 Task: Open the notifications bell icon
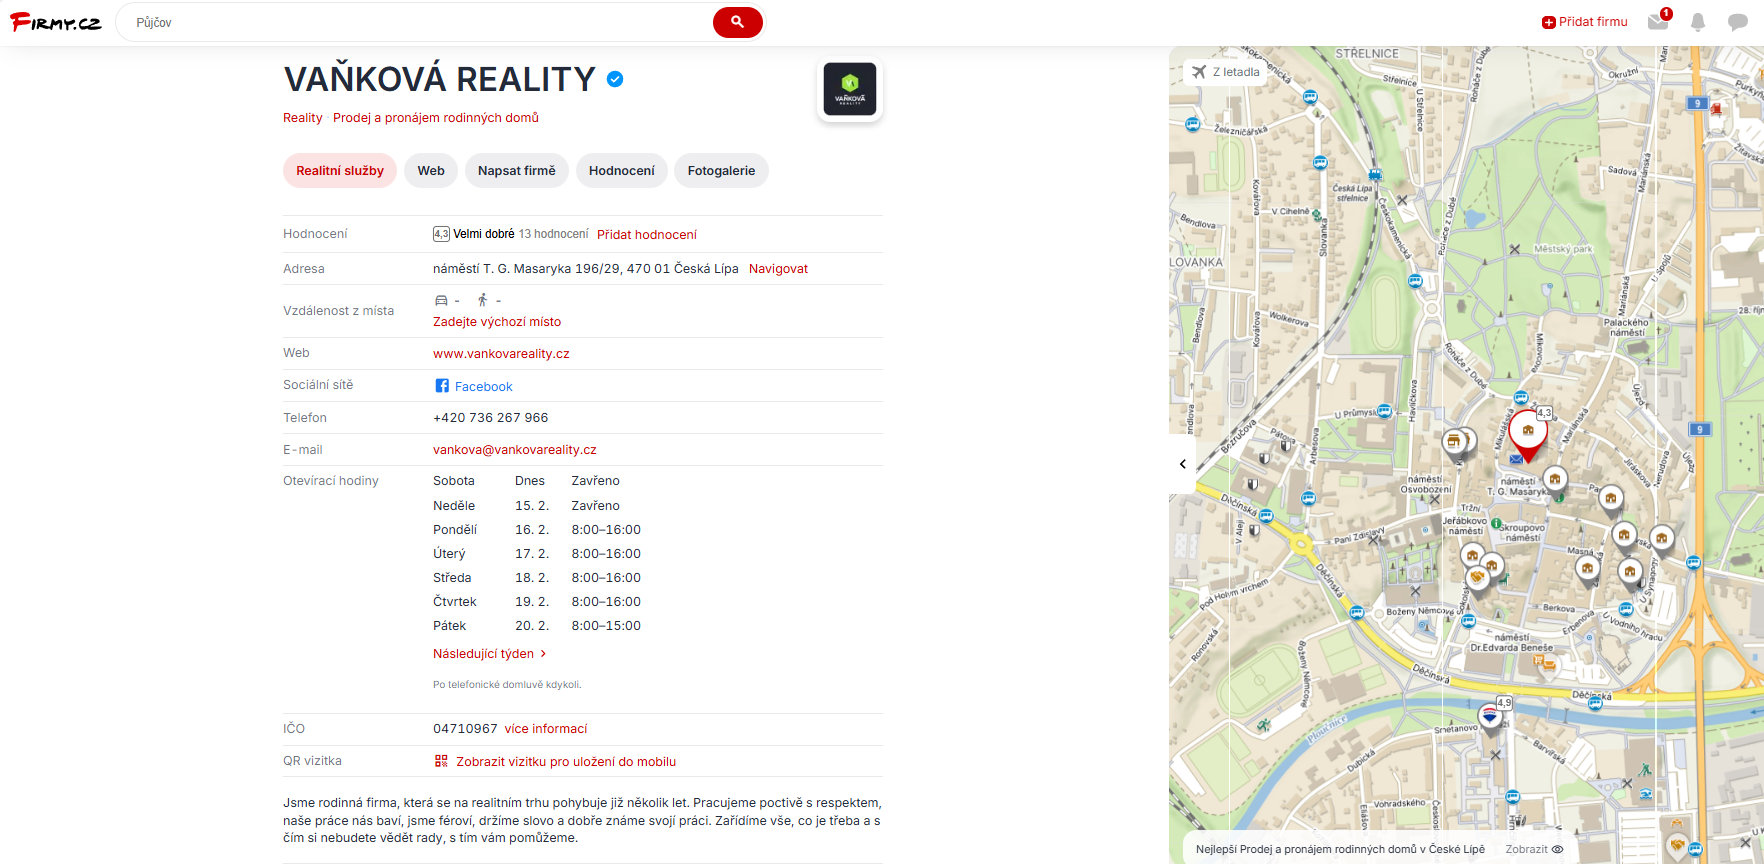click(x=1698, y=22)
